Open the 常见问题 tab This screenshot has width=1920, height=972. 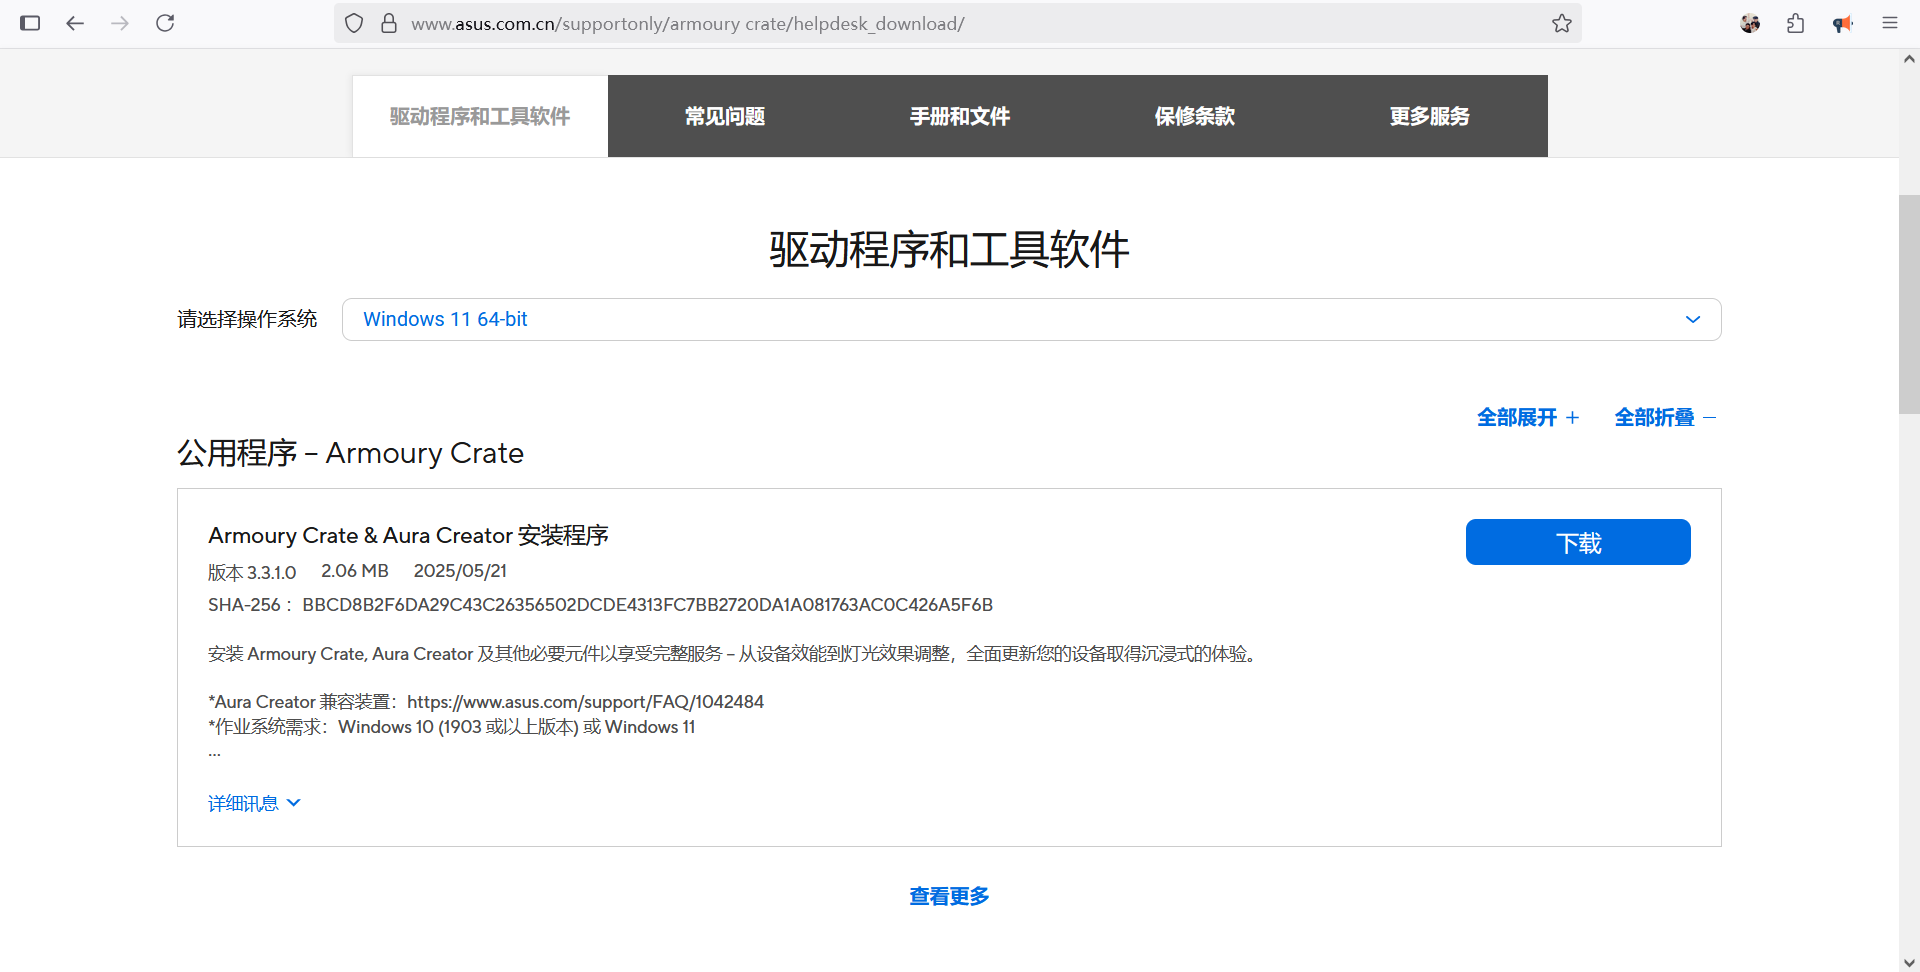725,116
